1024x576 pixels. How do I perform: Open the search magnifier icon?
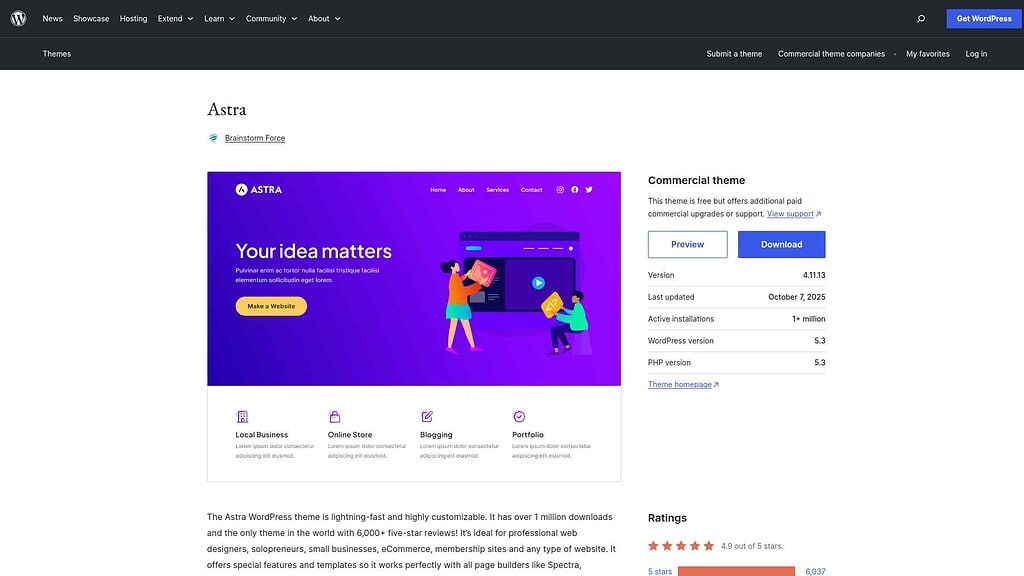click(921, 18)
